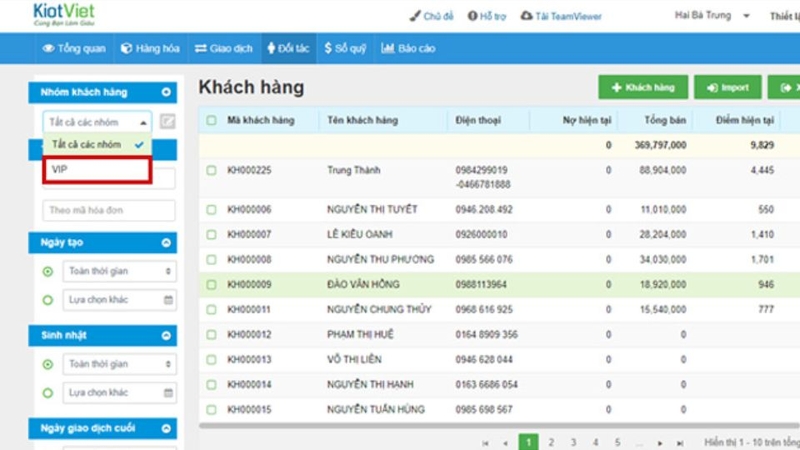Tick checkbox for KH000009
This screenshot has width=800, height=450.
[x=211, y=285]
